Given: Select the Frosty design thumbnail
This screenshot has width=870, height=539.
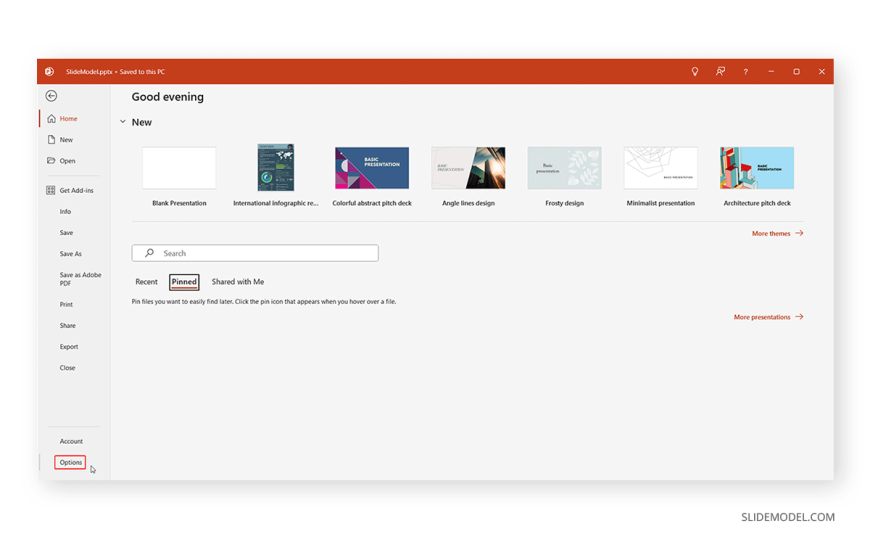Looking at the screenshot, I should 564,168.
